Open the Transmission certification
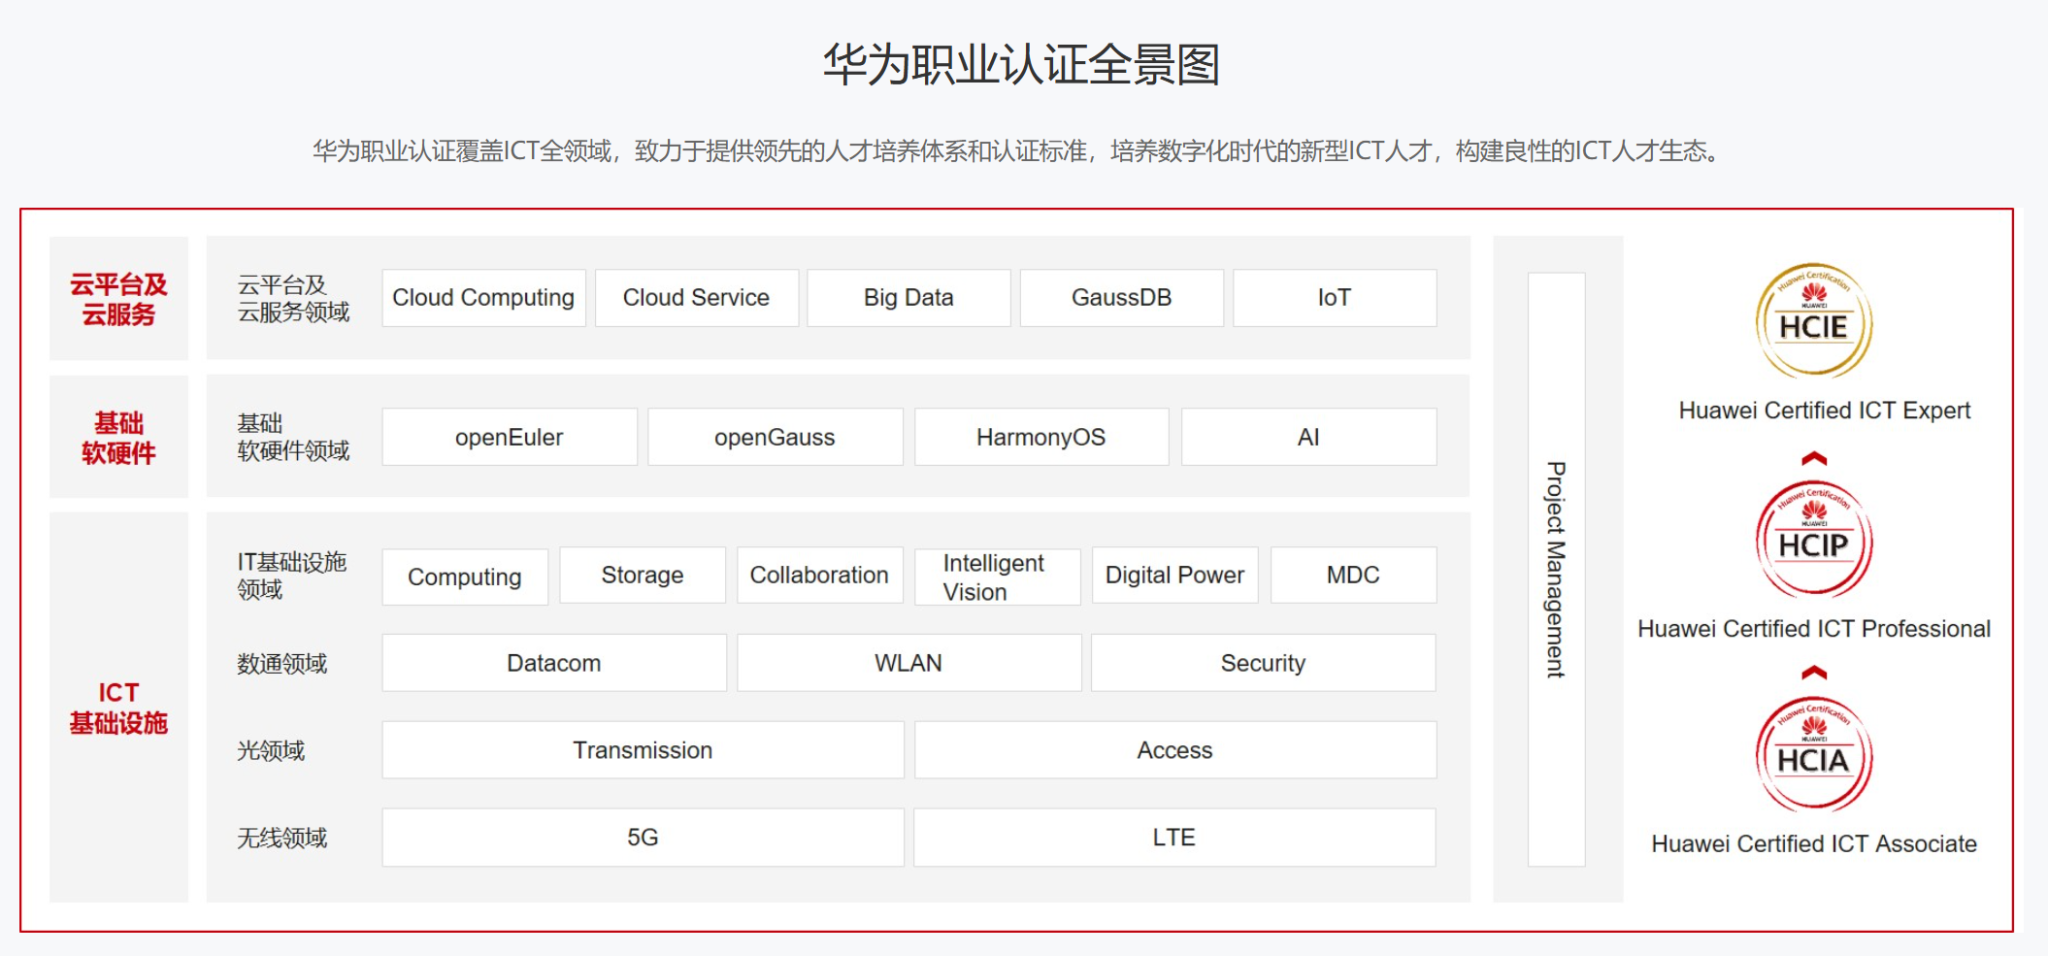This screenshot has width=2048, height=956. pyautogui.click(x=642, y=750)
